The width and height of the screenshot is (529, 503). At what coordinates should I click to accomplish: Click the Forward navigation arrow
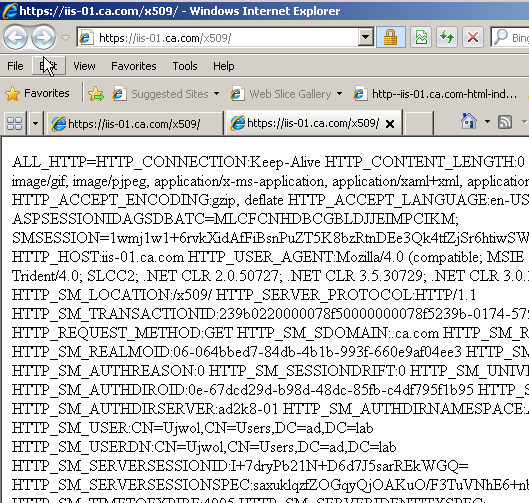point(44,37)
